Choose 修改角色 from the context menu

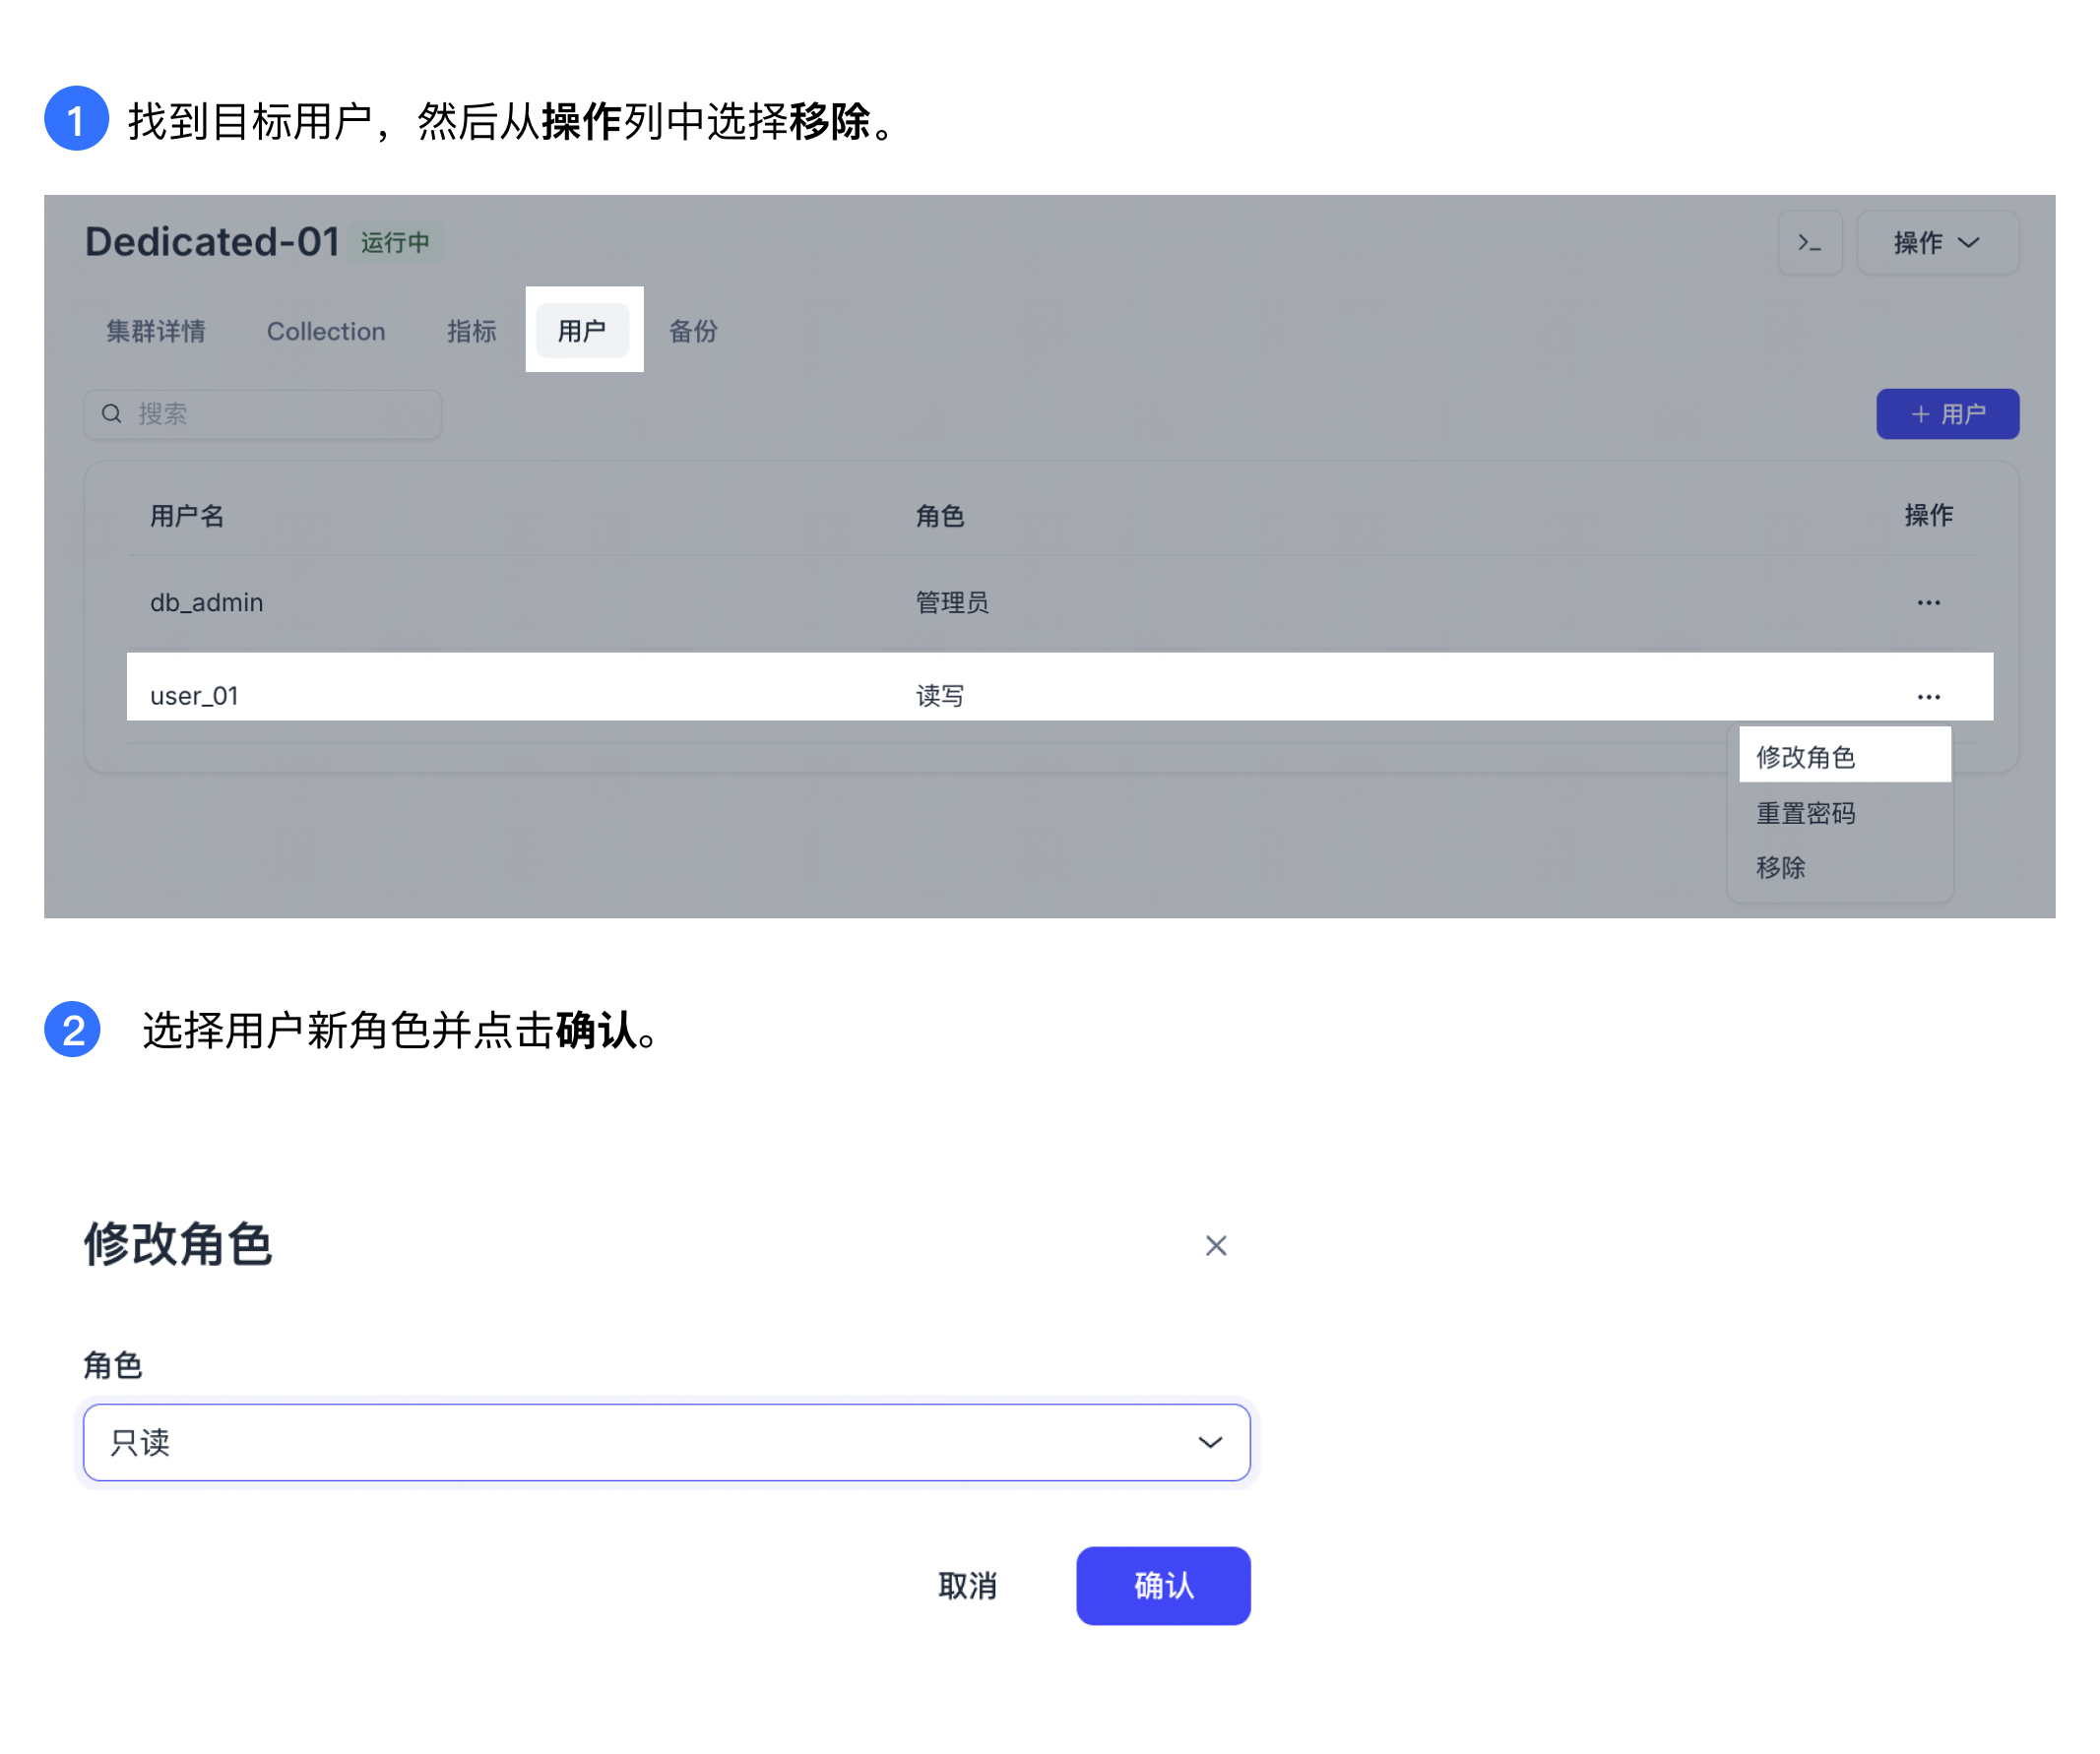click(x=1806, y=757)
